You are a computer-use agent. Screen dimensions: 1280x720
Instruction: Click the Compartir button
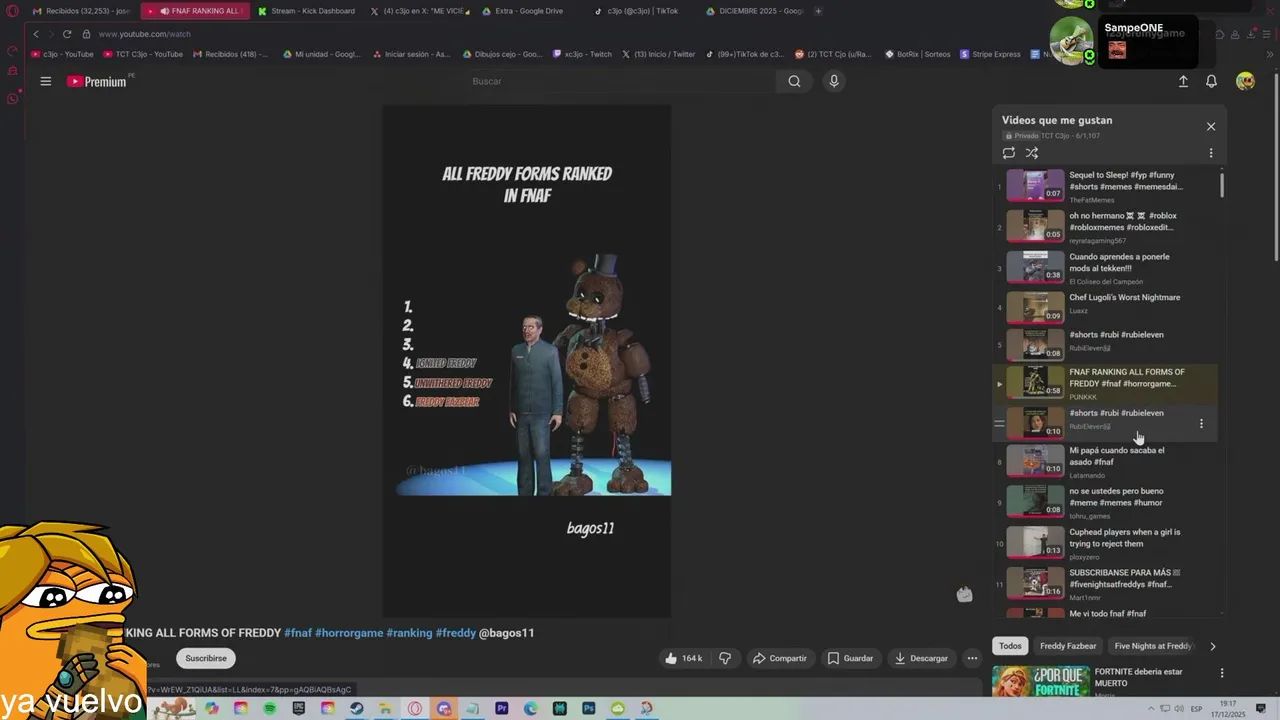click(780, 658)
